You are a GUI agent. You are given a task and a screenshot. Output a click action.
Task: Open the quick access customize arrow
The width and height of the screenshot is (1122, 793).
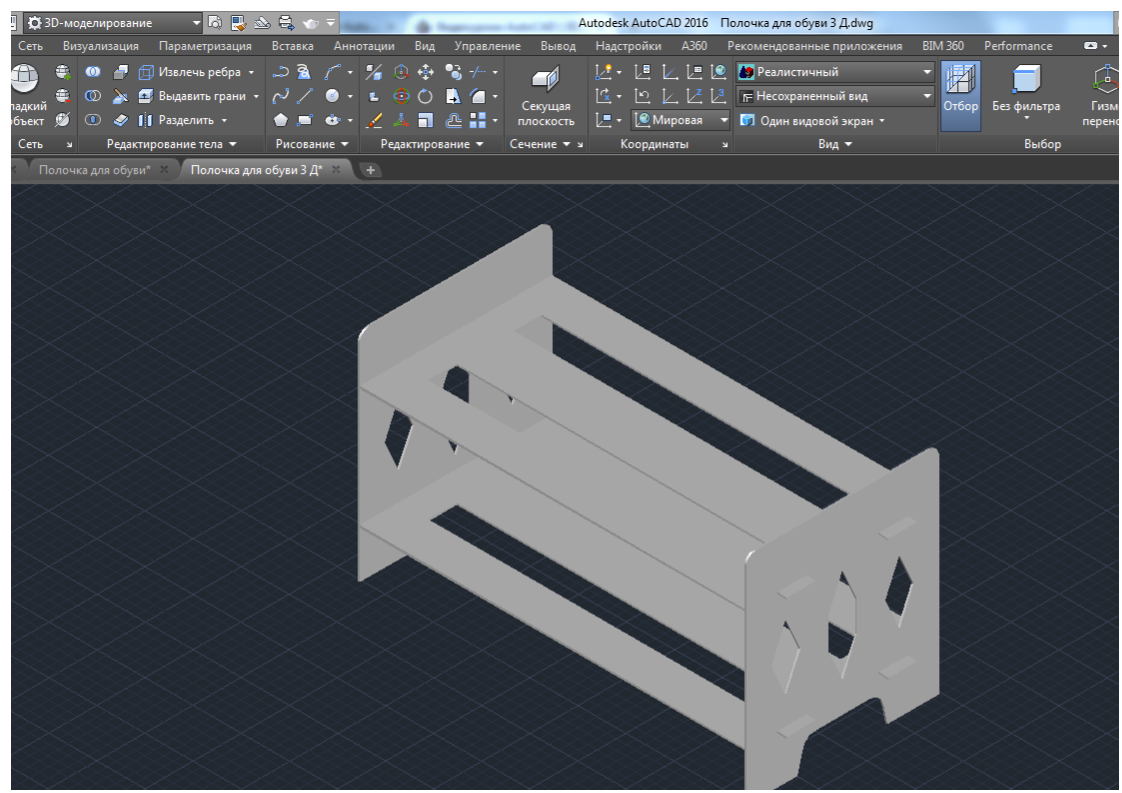coord(331,23)
